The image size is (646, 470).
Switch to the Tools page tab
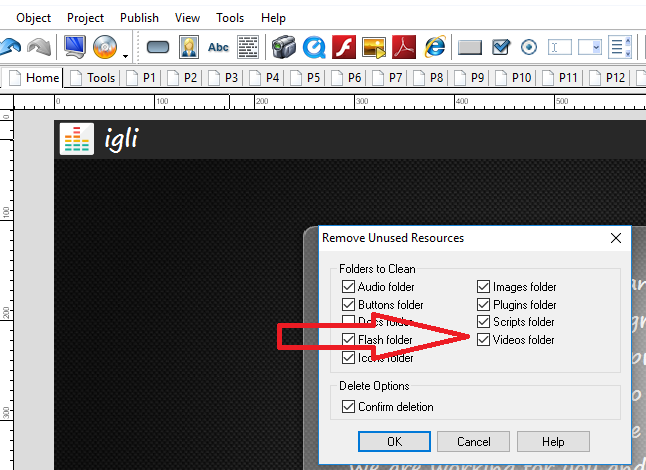pyautogui.click(x=93, y=77)
